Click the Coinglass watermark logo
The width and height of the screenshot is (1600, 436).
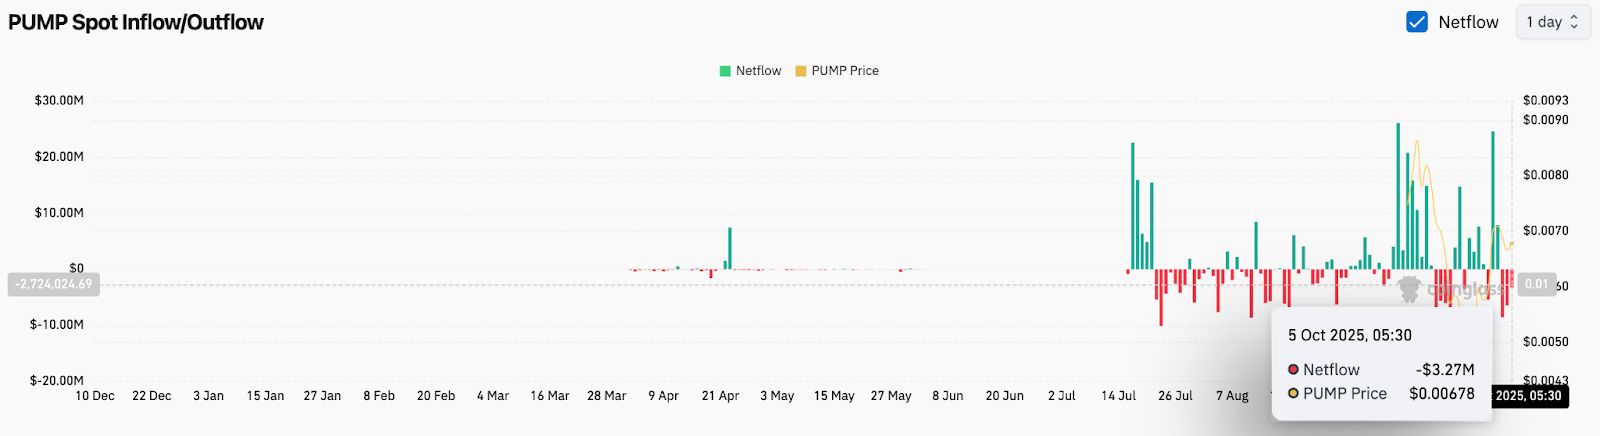point(1410,289)
